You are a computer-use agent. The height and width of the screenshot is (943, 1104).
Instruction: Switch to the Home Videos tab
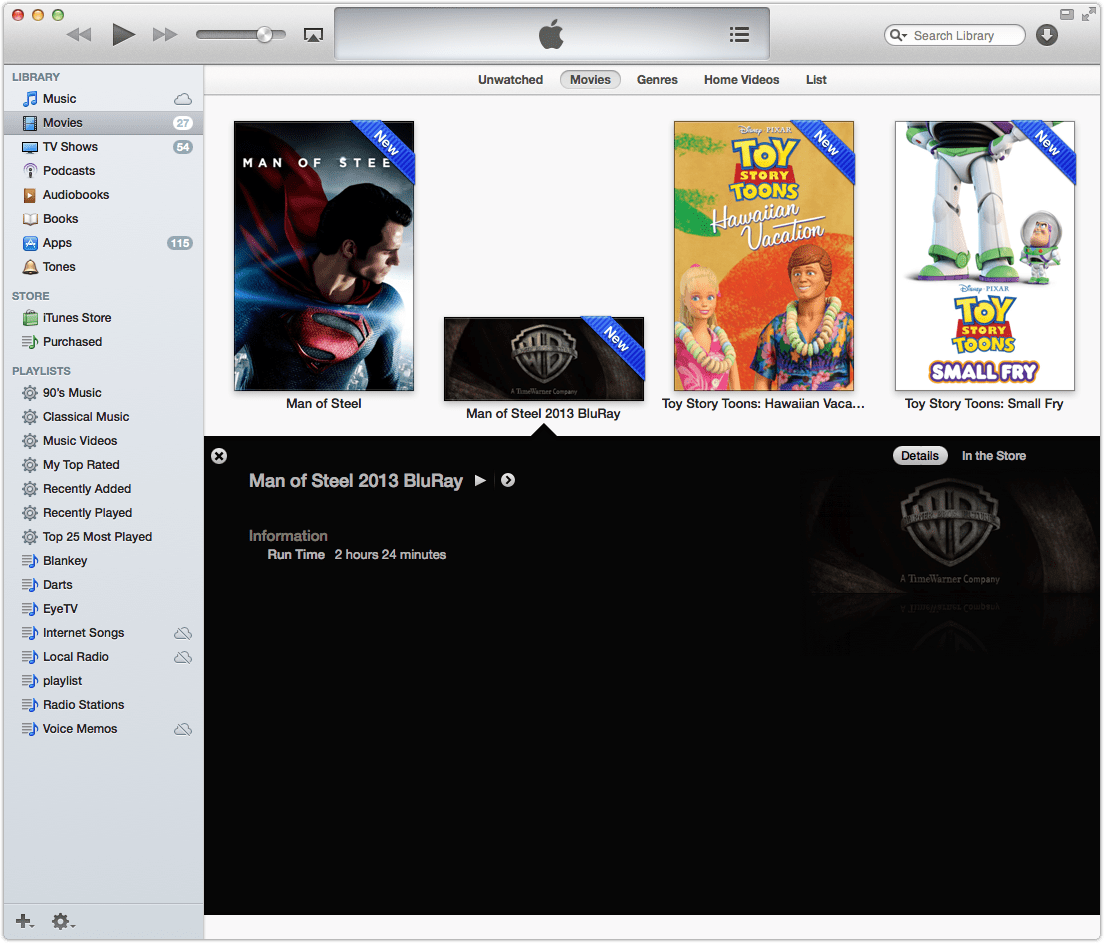pyautogui.click(x=741, y=80)
